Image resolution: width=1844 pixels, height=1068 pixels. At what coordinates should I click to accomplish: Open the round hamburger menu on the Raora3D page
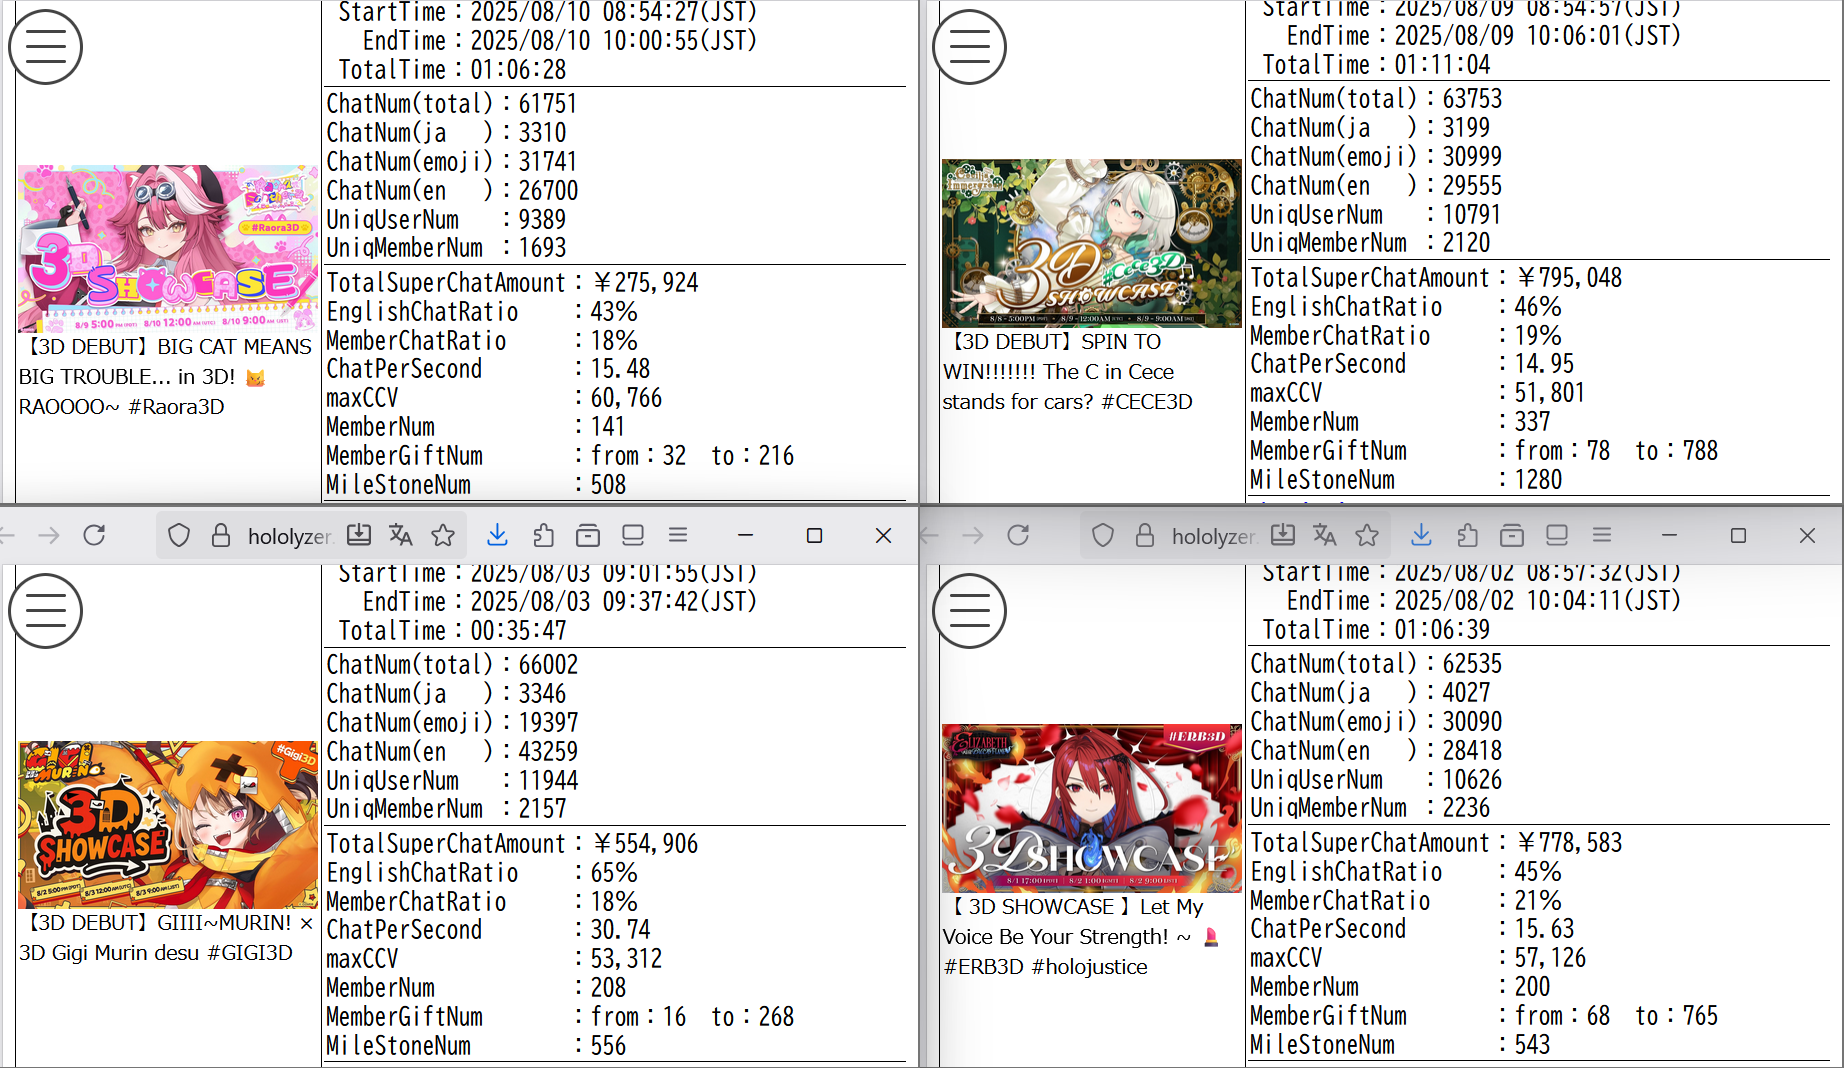tap(45, 47)
